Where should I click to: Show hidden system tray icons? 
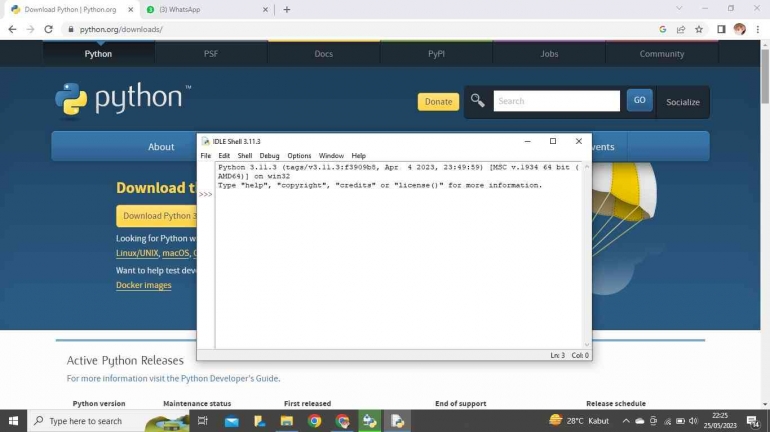tap(626, 421)
